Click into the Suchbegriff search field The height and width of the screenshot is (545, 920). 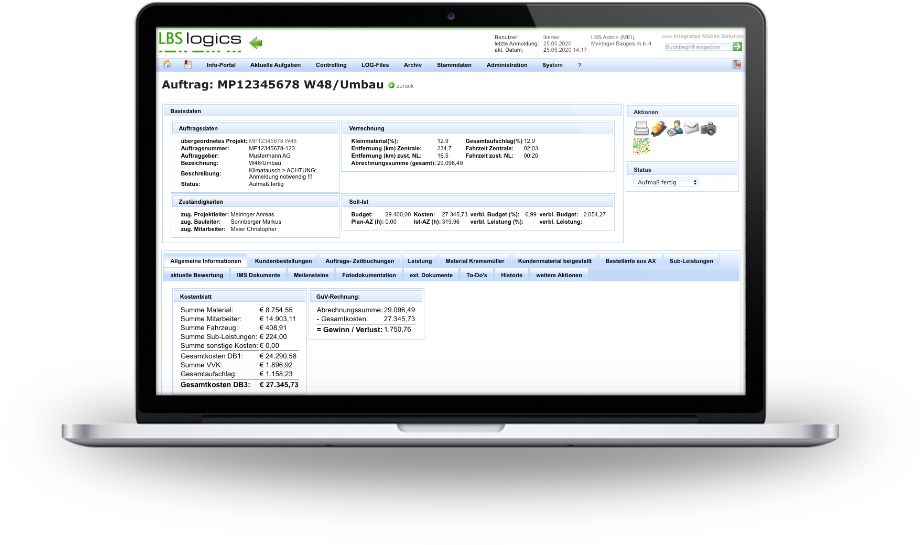point(696,46)
